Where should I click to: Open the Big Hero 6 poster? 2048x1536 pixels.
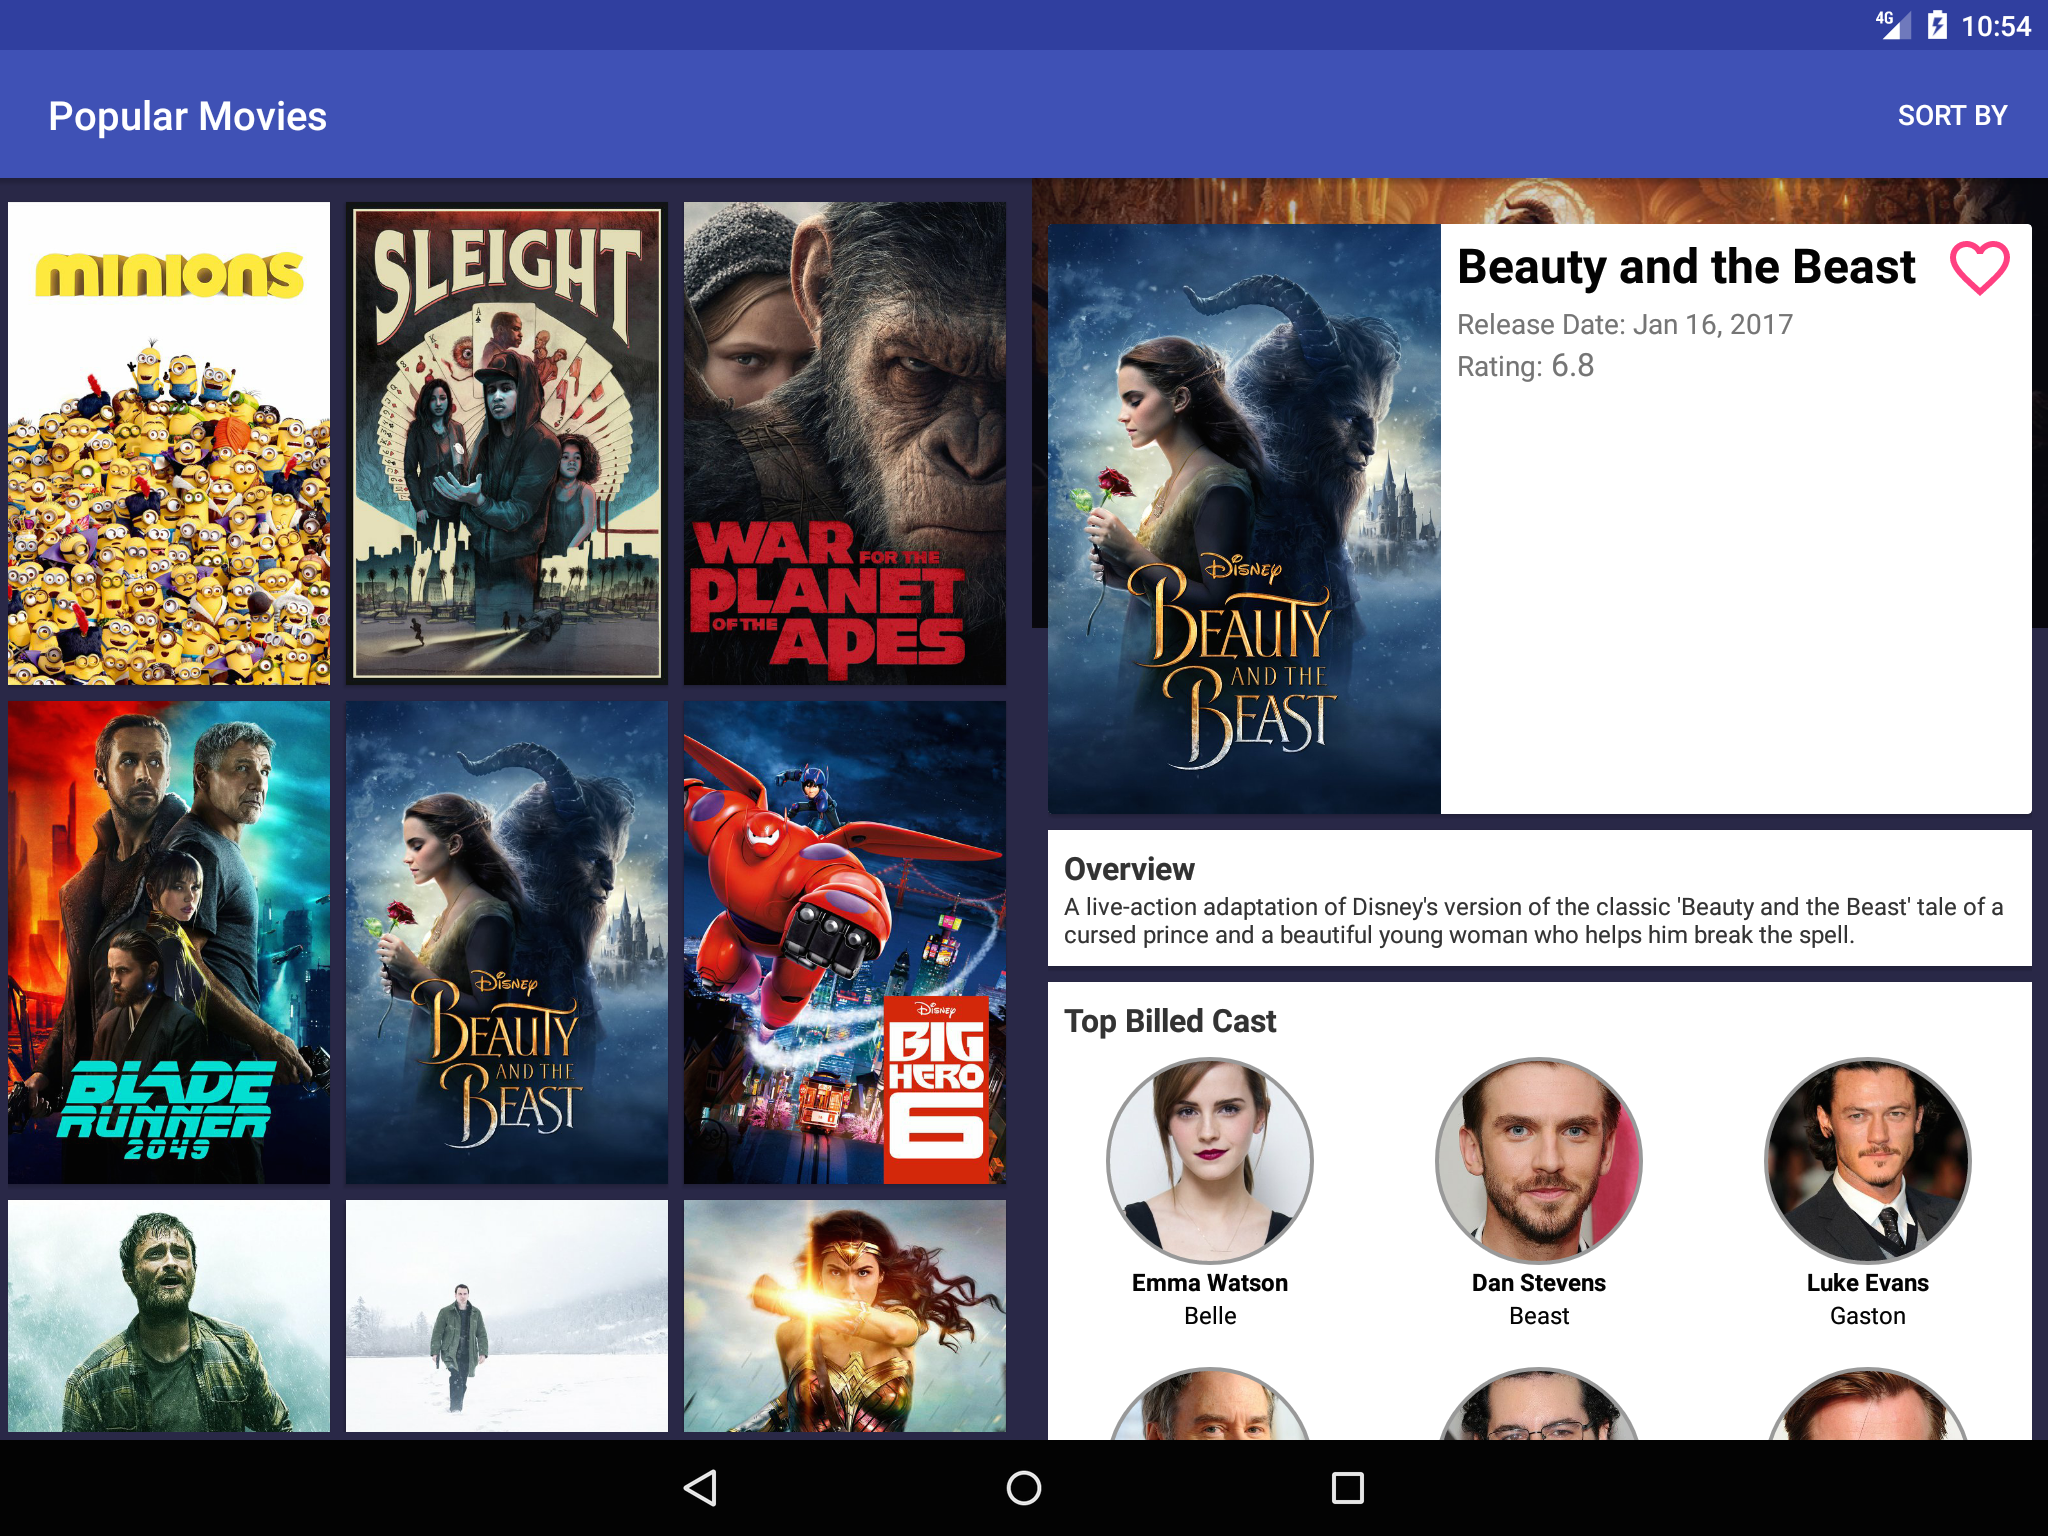point(844,942)
